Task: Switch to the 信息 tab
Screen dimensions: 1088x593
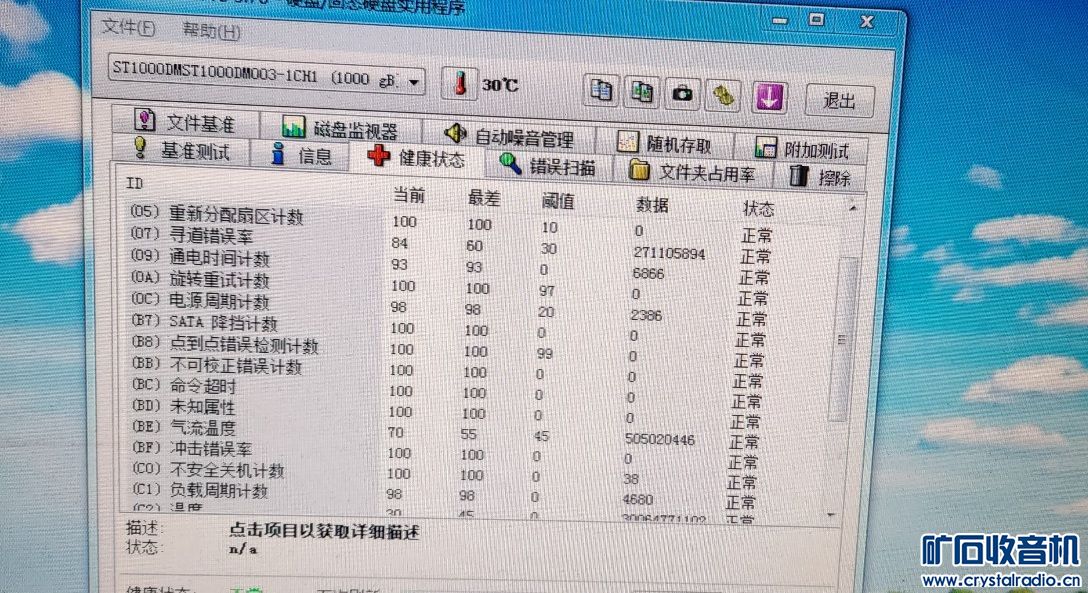Action: click(302, 155)
